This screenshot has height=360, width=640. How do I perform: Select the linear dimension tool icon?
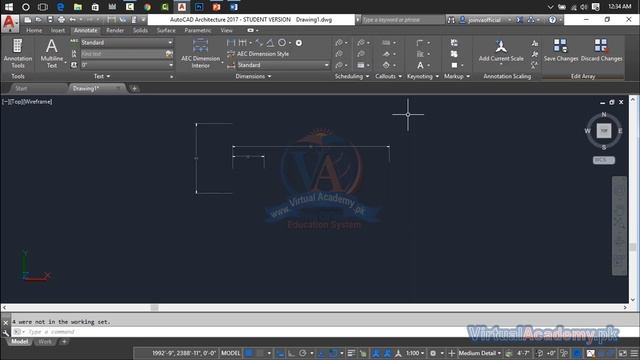pos(231,43)
